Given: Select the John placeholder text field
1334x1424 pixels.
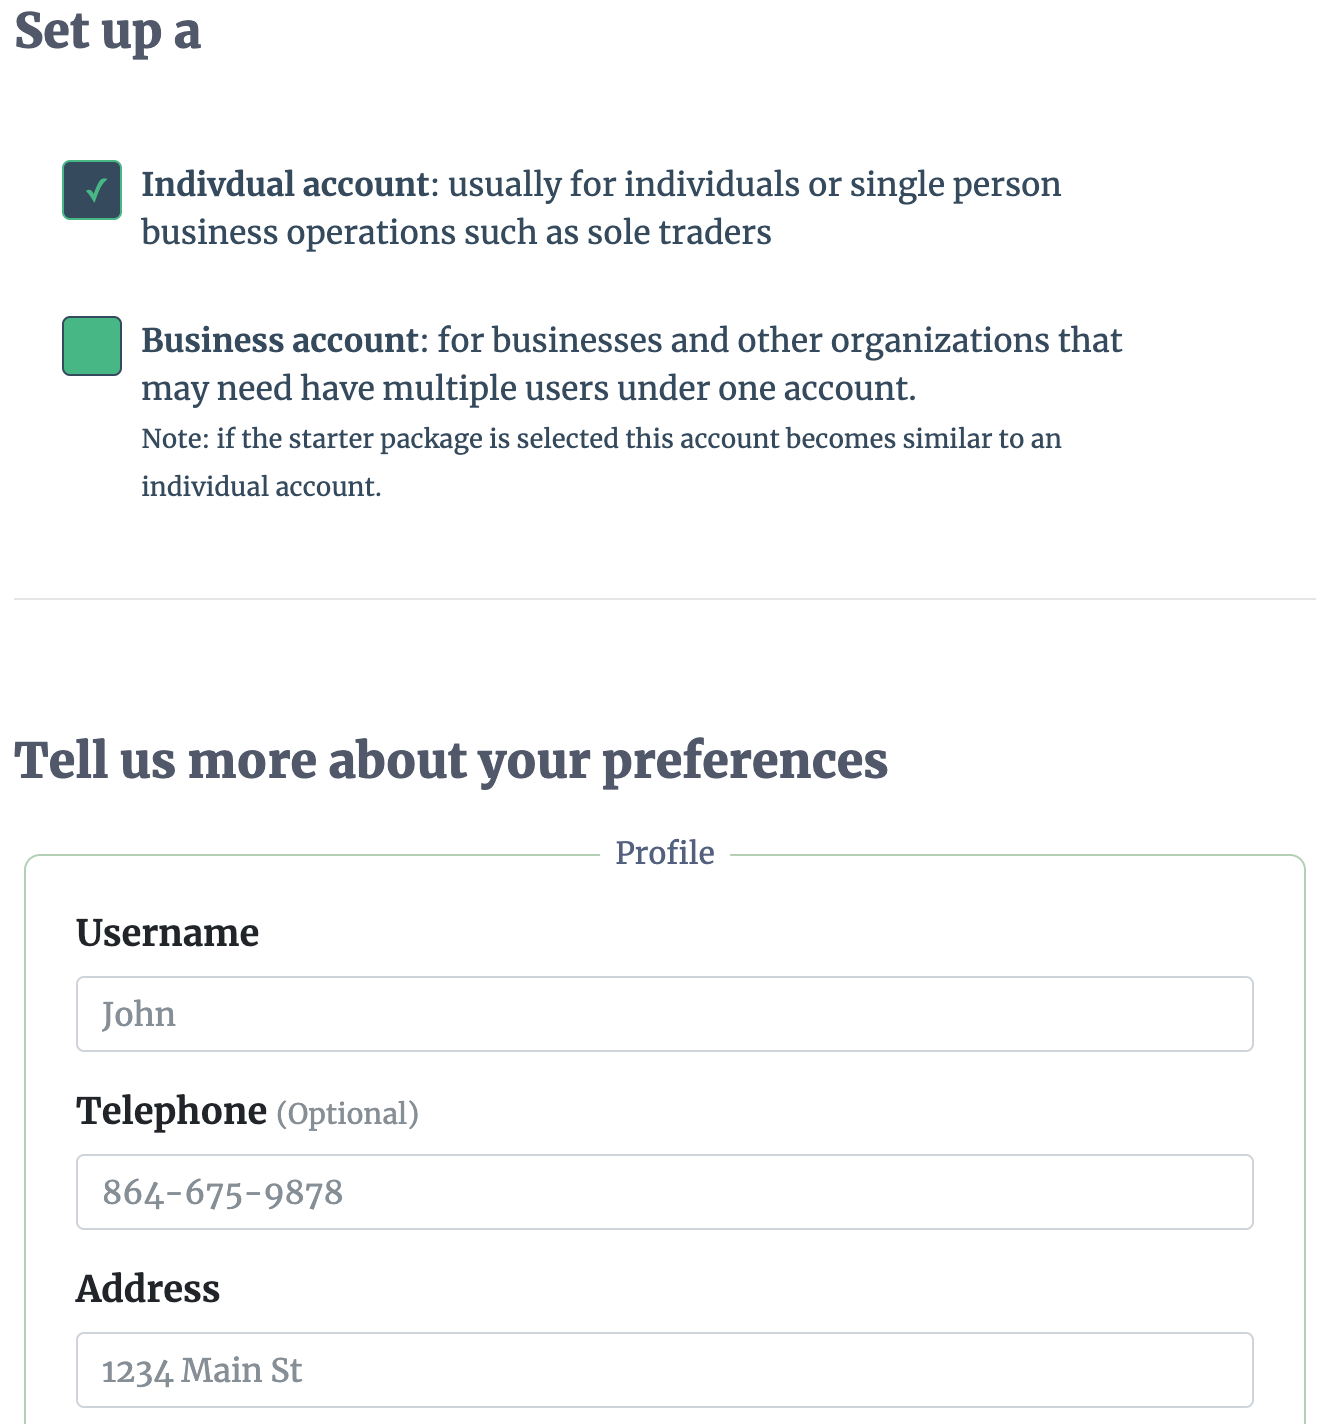Looking at the screenshot, I should tap(663, 1013).
